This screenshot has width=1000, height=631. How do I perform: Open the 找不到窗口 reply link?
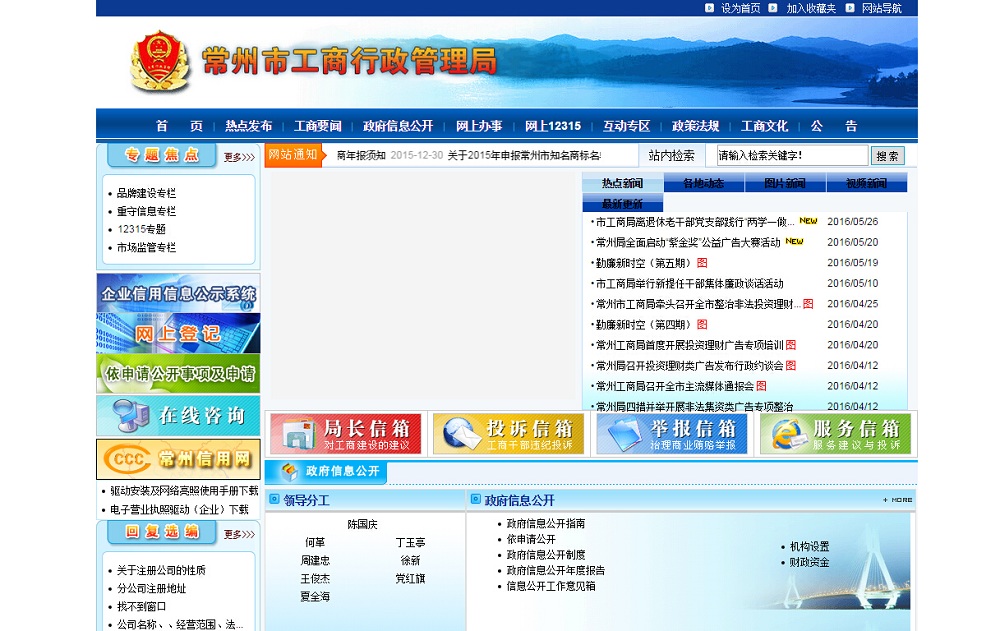click(x=141, y=606)
